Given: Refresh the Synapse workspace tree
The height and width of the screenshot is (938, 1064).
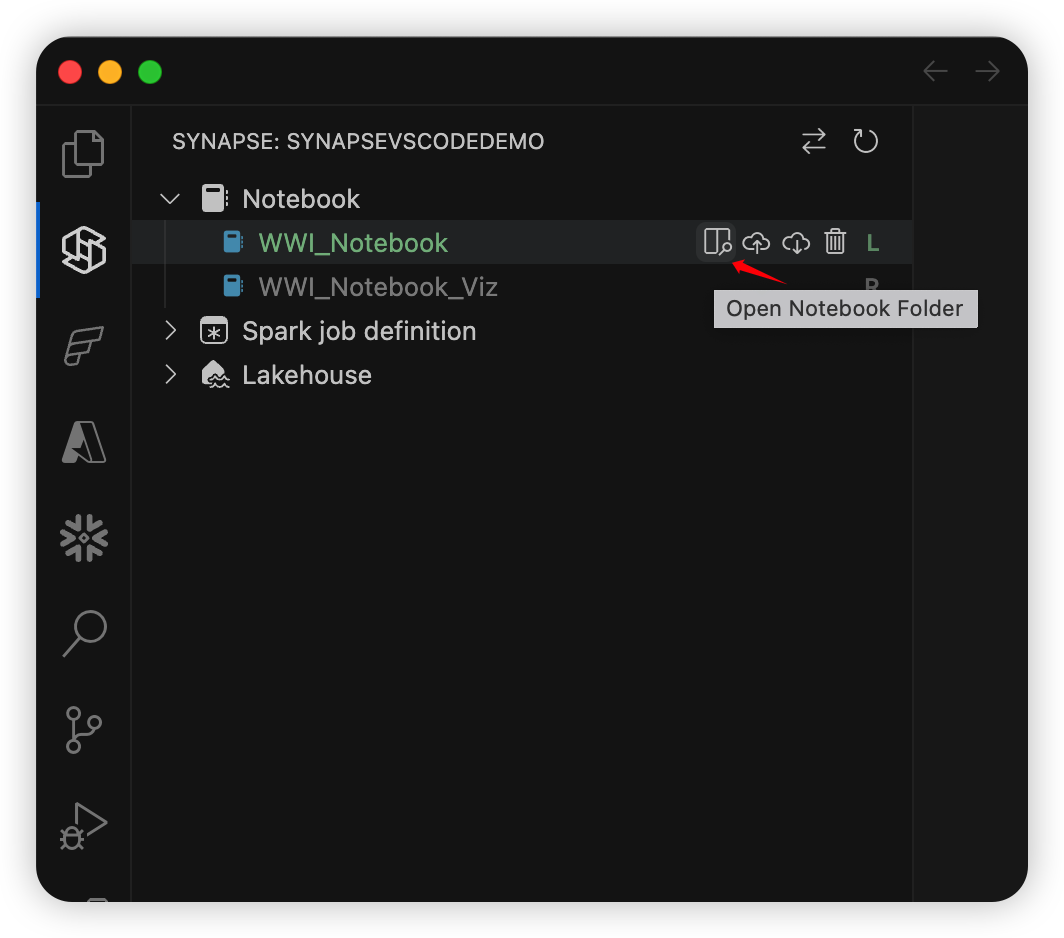Looking at the screenshot, I should coord(865,141).
